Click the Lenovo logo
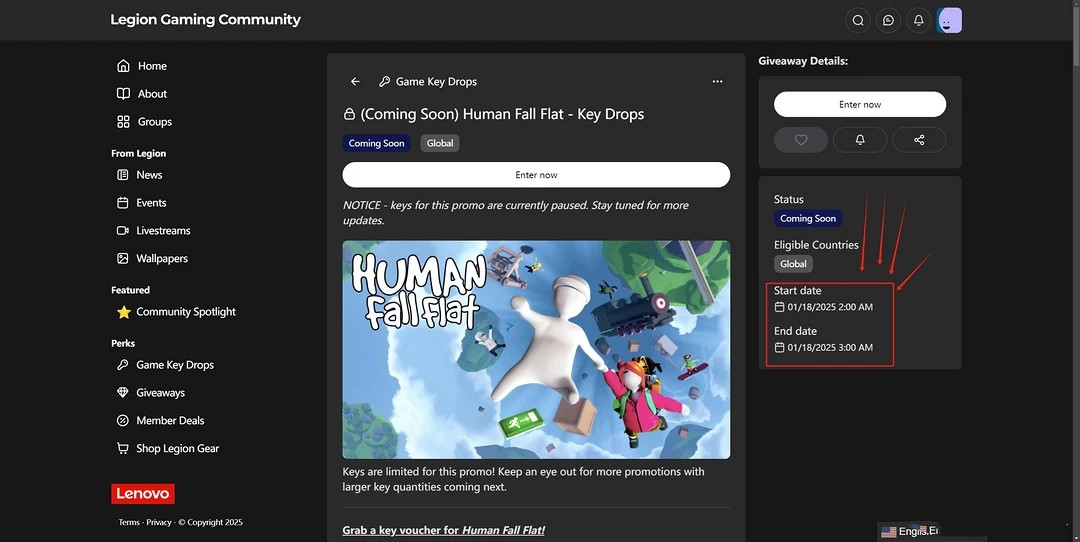Image resolution: width=1080 pixels, height=542 pixels. tap(143, 494)
